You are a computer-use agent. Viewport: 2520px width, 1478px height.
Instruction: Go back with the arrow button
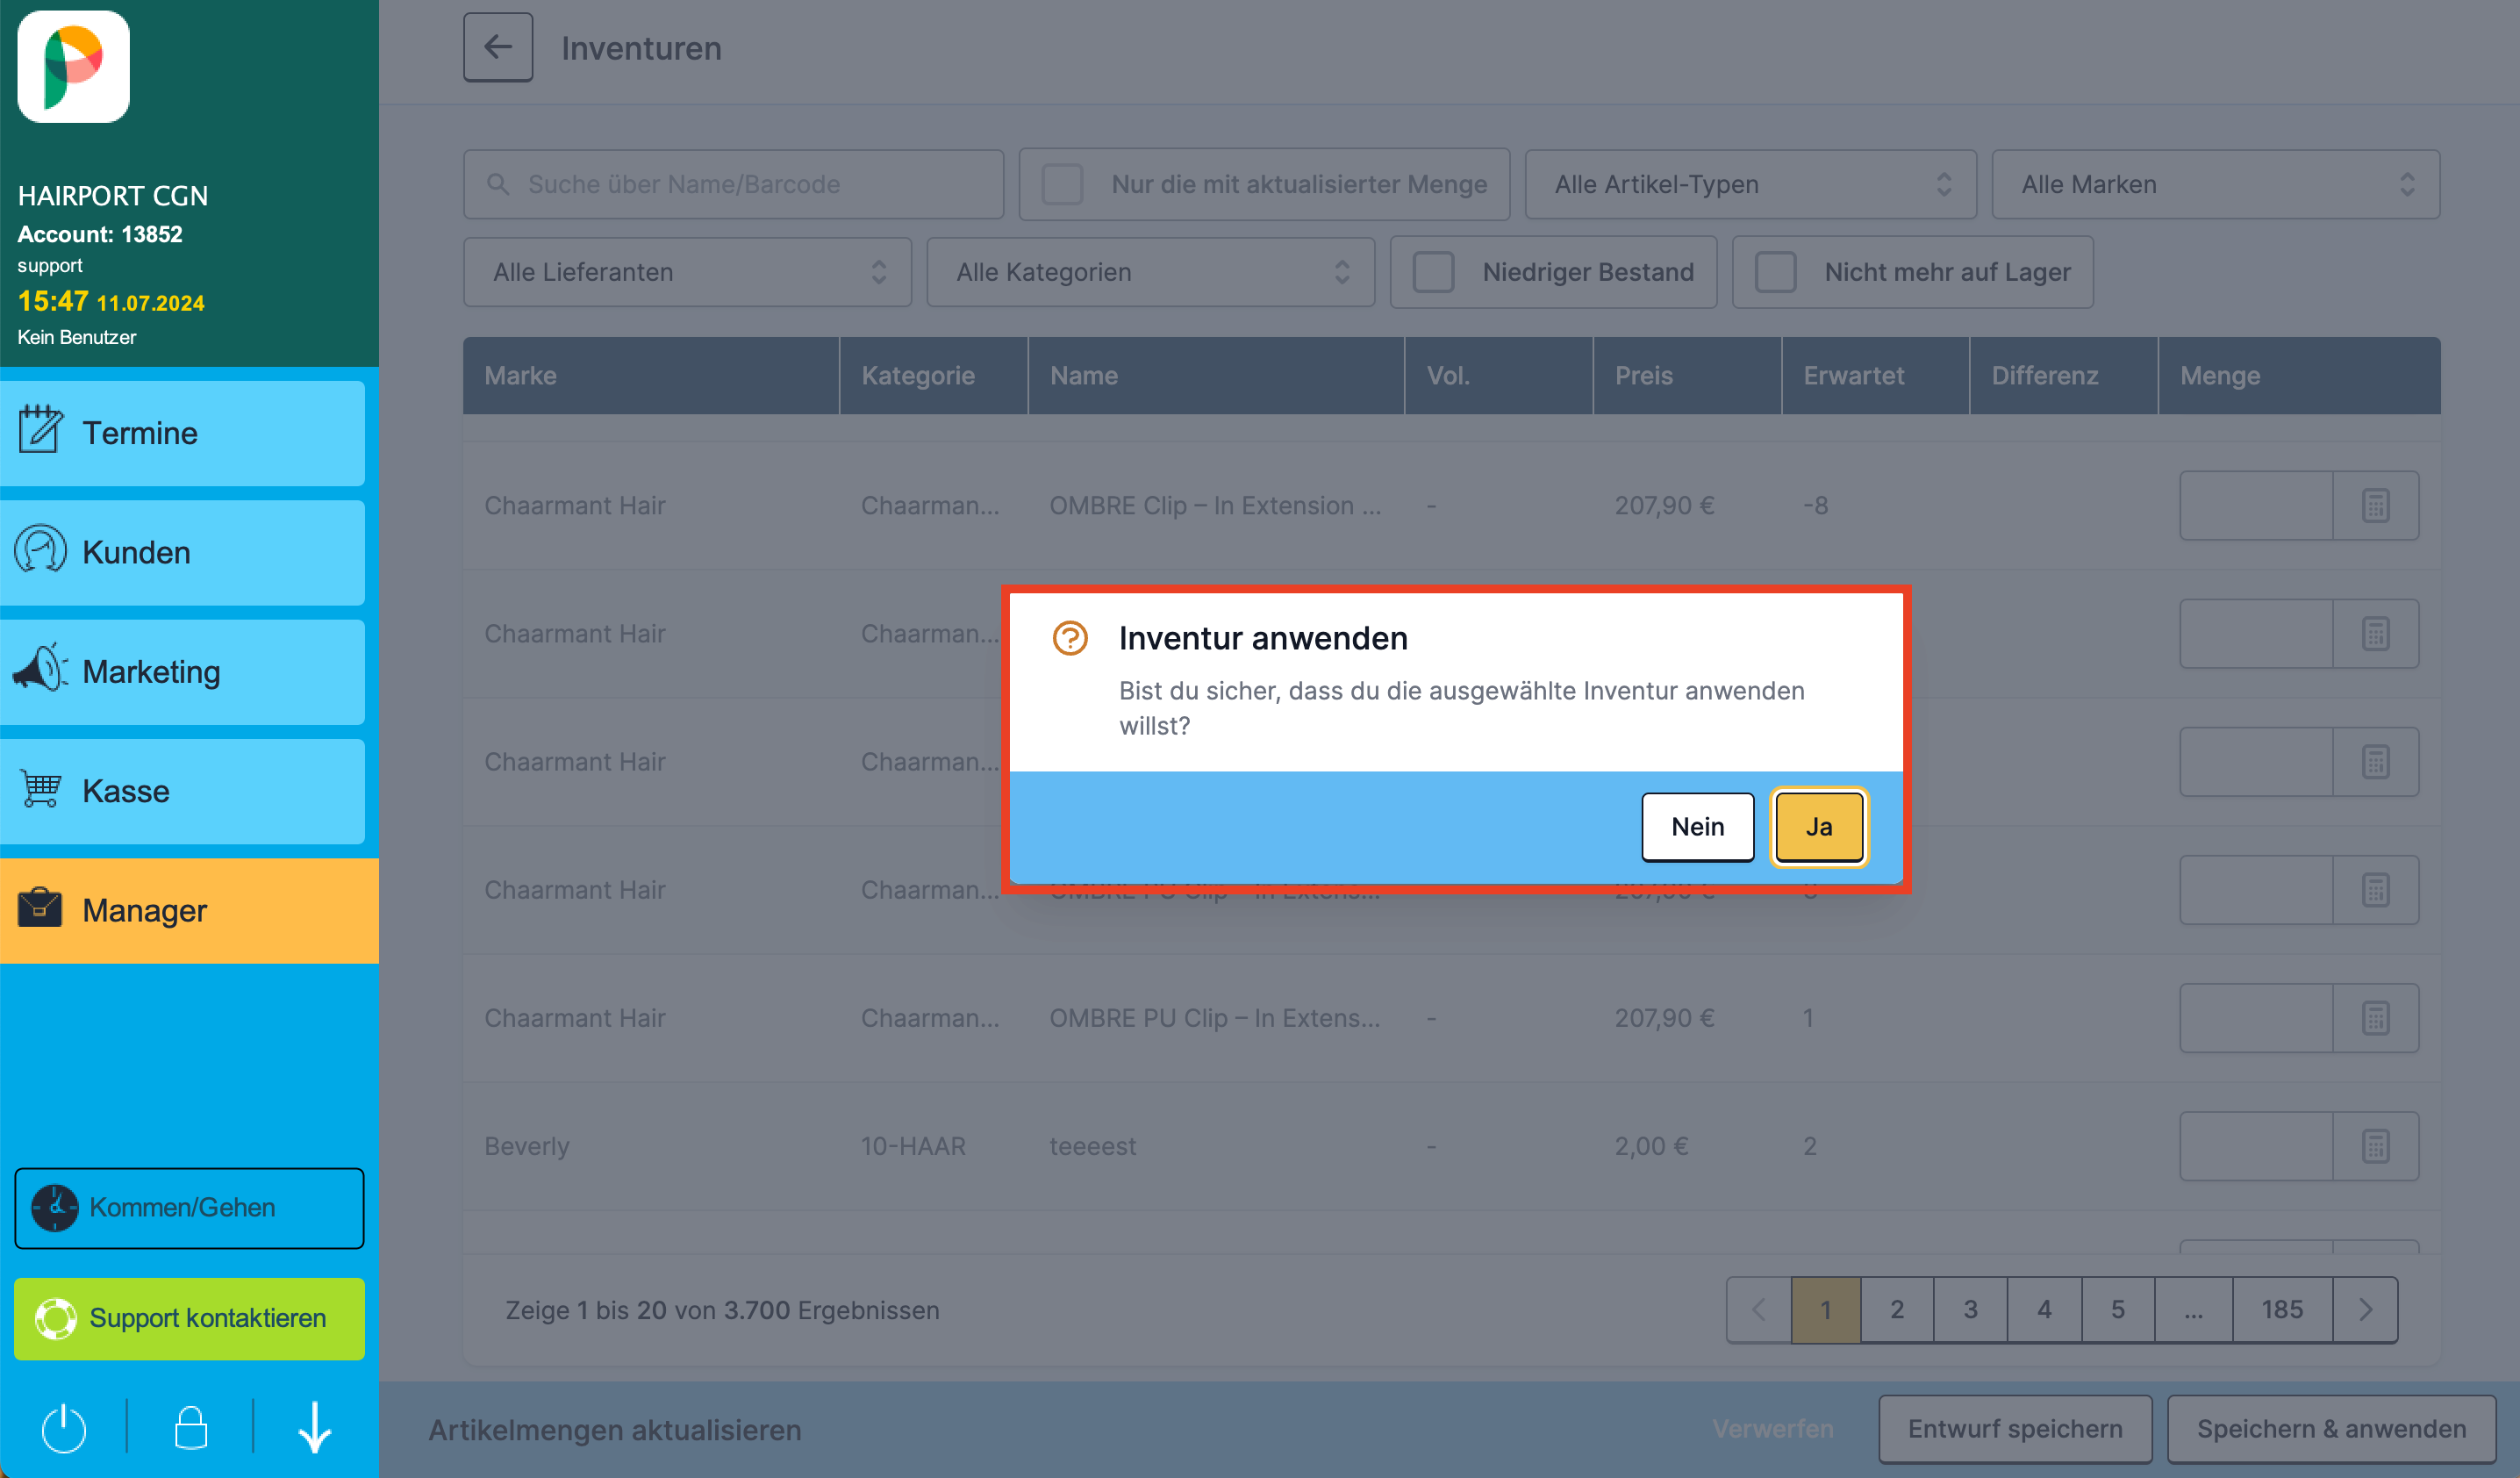tap(497, 47)
